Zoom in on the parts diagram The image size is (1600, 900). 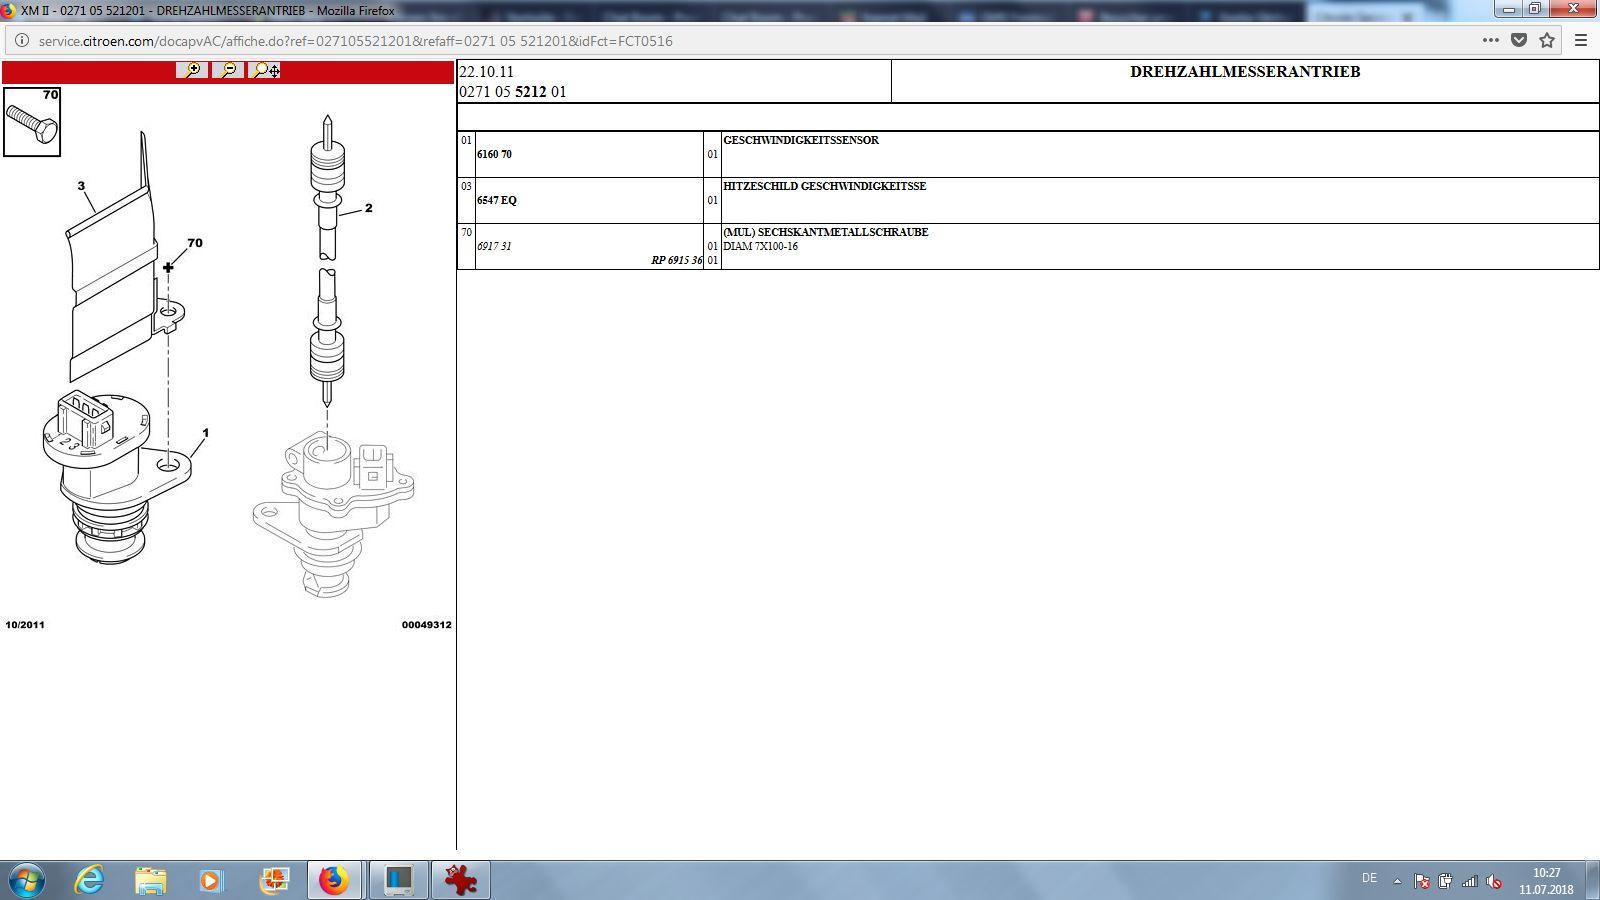(x=192, y=70)
